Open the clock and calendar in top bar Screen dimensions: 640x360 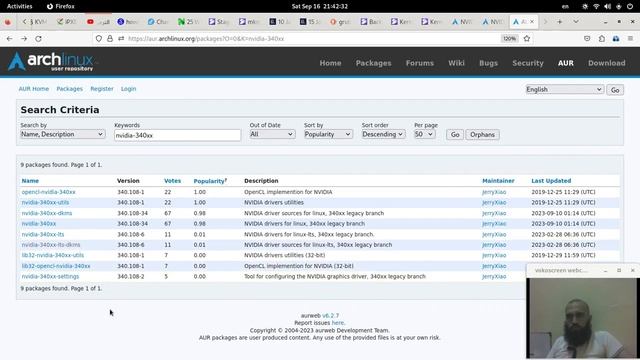click(x=320, y=6)
